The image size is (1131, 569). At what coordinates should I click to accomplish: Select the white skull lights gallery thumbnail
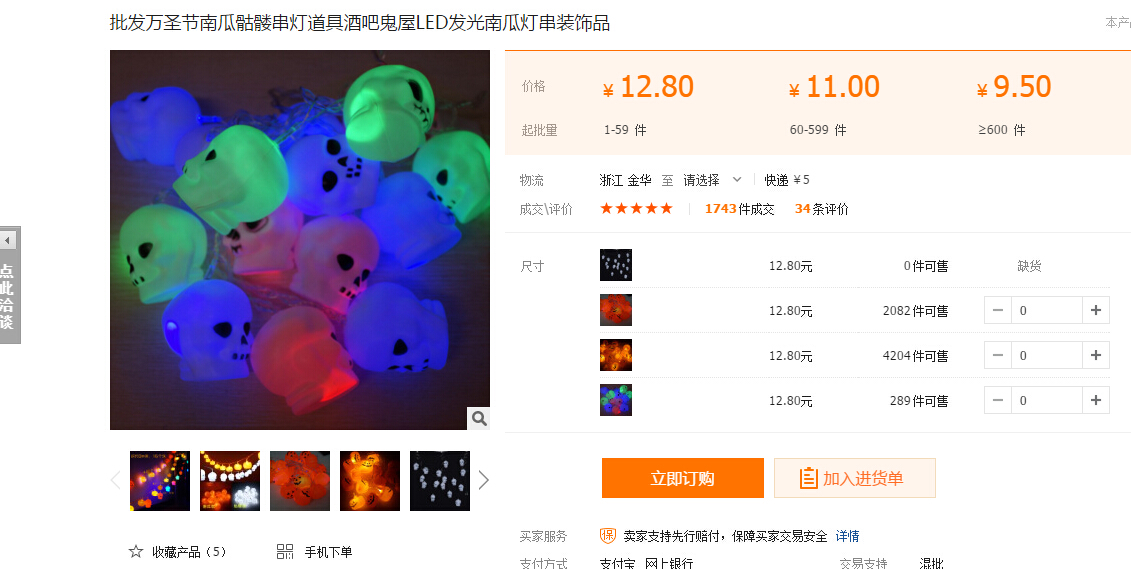(440, 481)
